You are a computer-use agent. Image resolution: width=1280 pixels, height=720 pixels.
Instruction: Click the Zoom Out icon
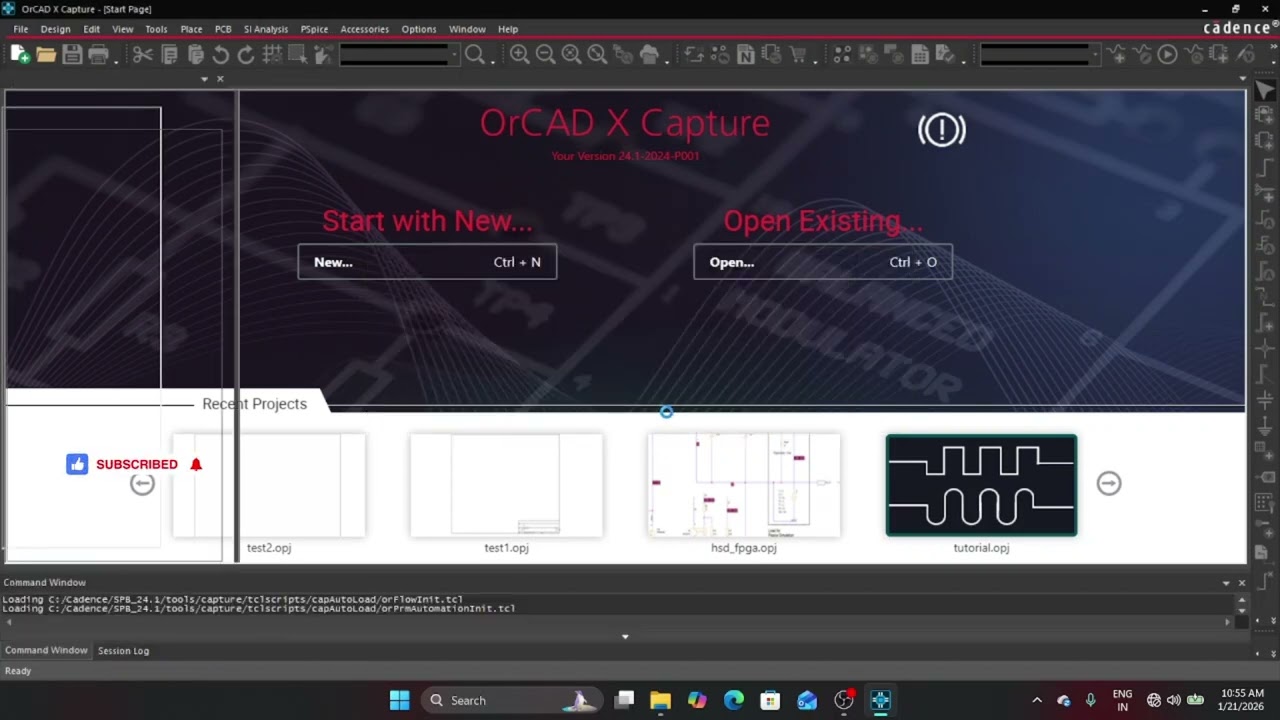tap(546, 55)
